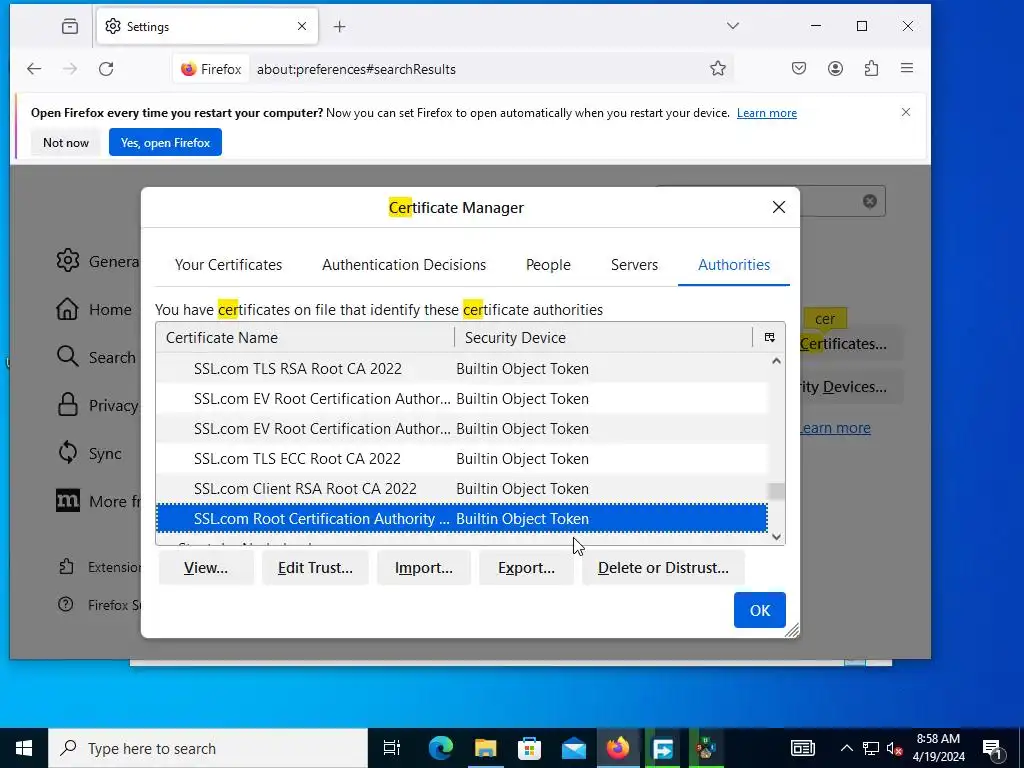Open Search settings in sidebar

click(x=97, y=357)
